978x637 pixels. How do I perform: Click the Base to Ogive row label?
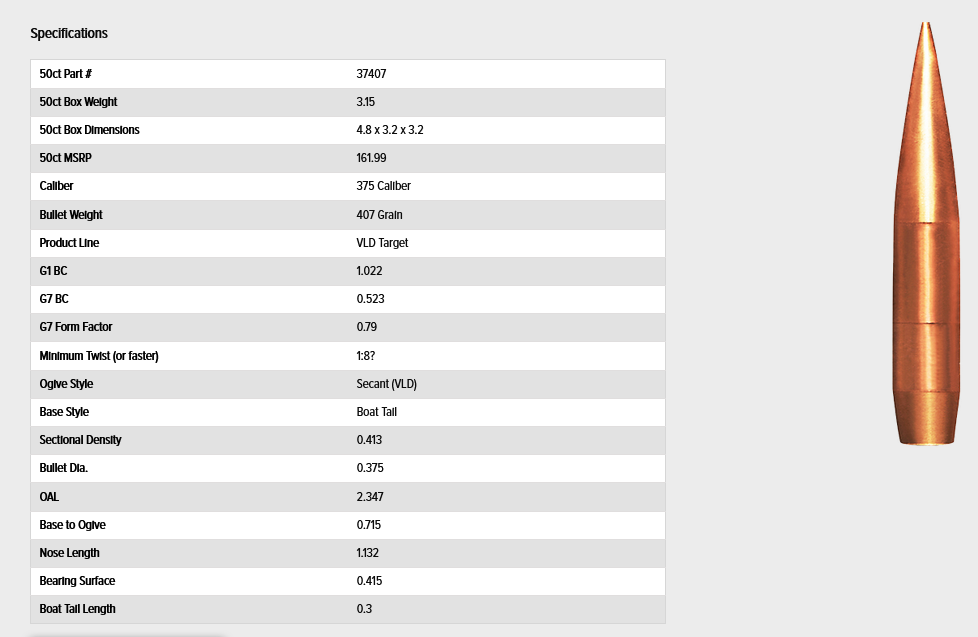pos(72,525)
